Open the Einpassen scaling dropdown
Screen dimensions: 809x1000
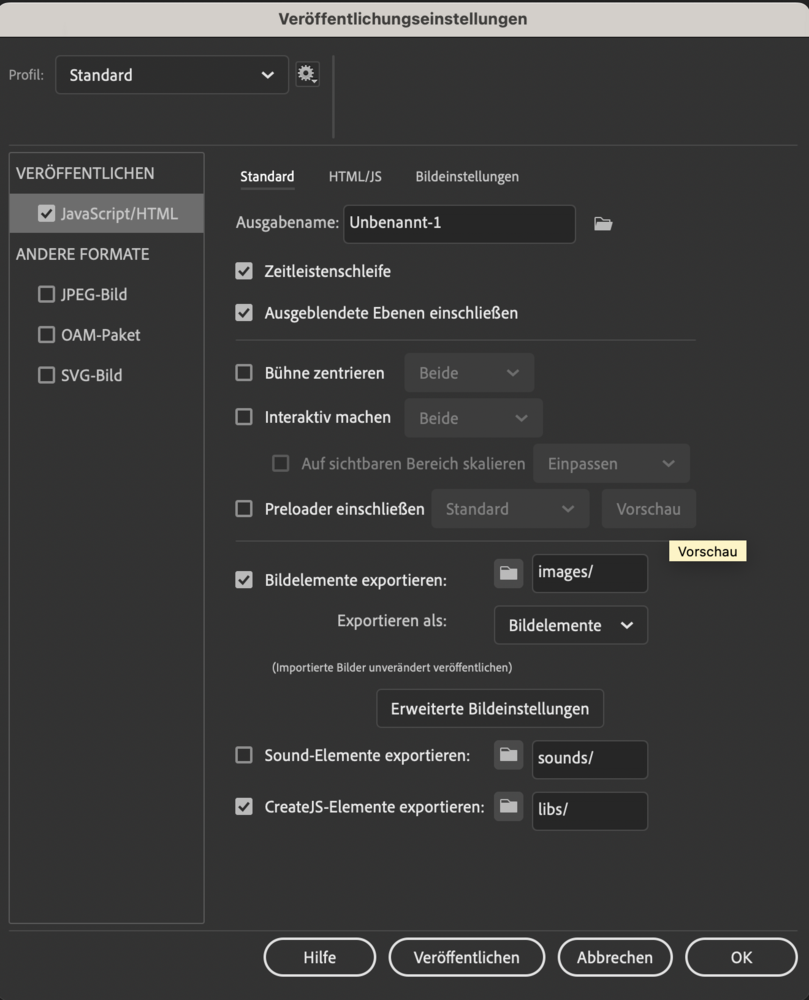coord(611,464)
